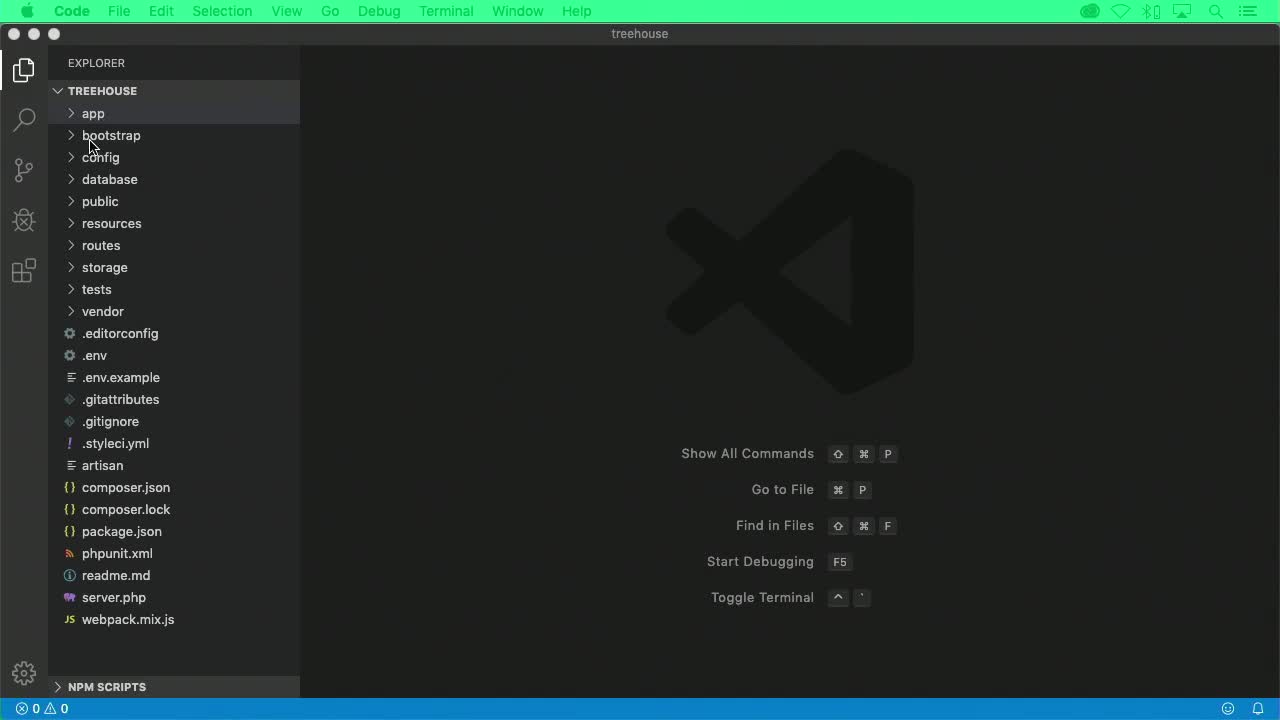The height and width of the screenshot is (720, 1280).
Task: Click the Start Debugging label
Action: [760, 561]
